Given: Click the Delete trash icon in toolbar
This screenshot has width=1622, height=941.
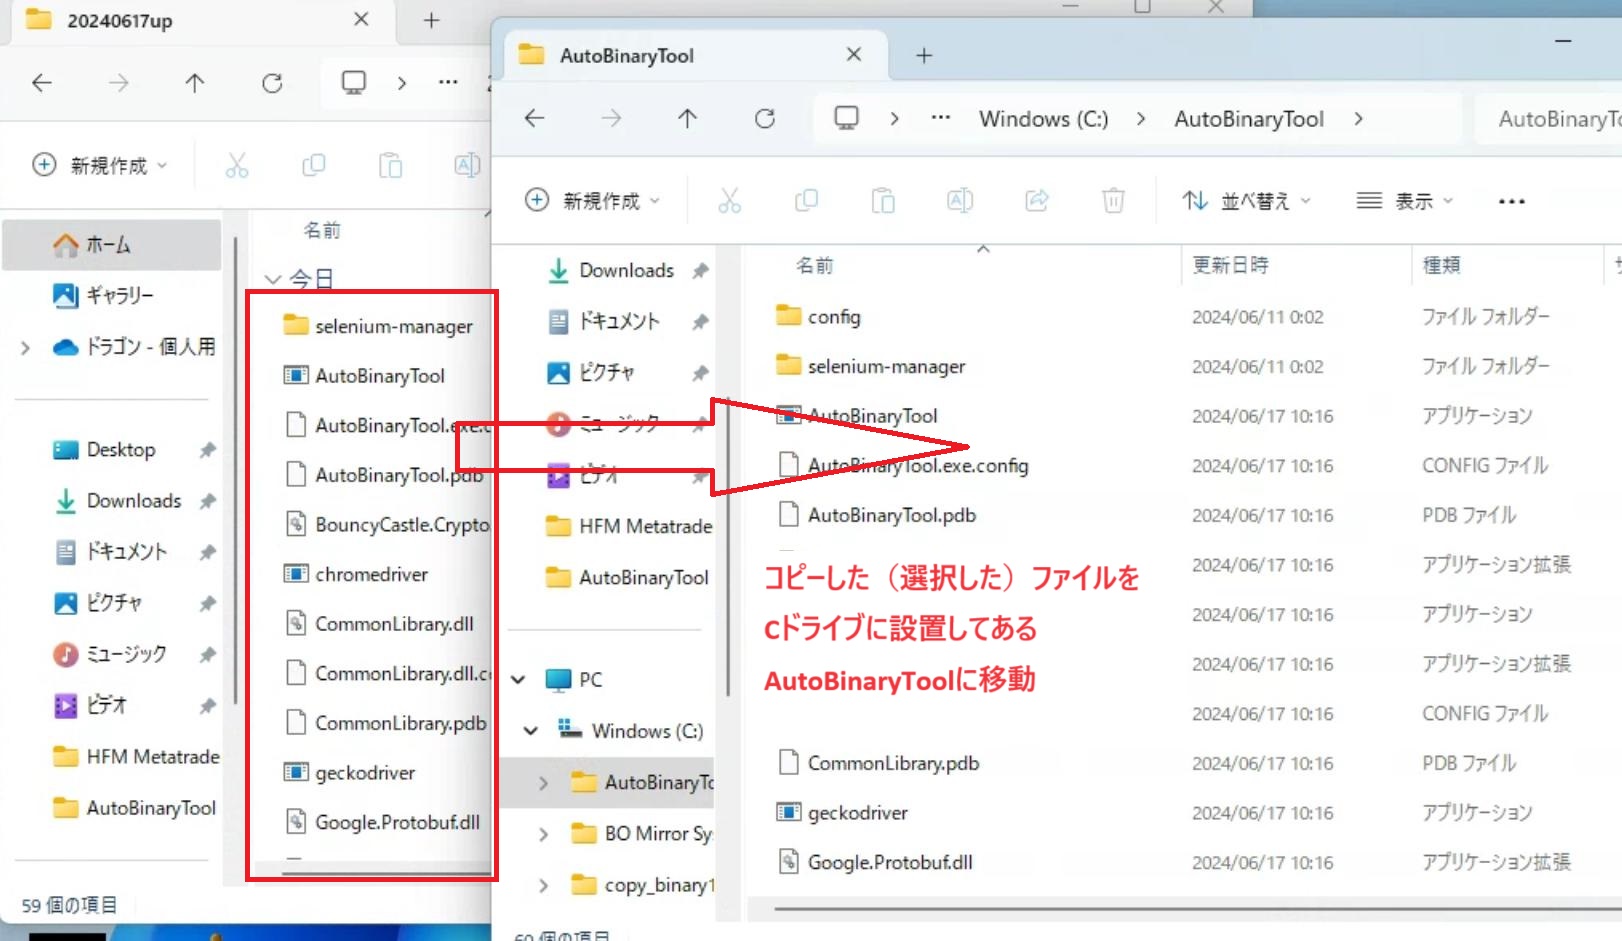Looking at the screenshot, I should tap(1113, 201).
